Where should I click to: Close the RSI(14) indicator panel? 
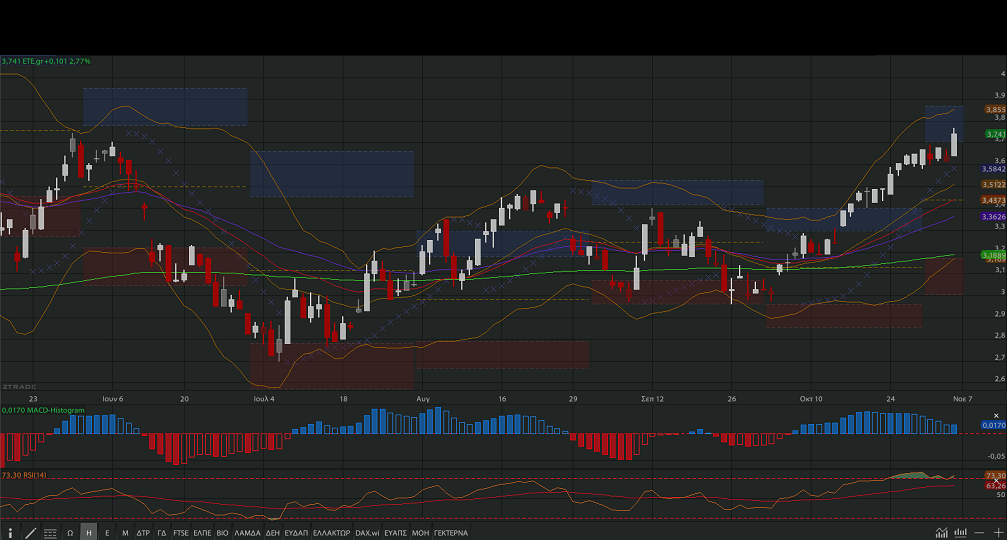coord(996,481)
